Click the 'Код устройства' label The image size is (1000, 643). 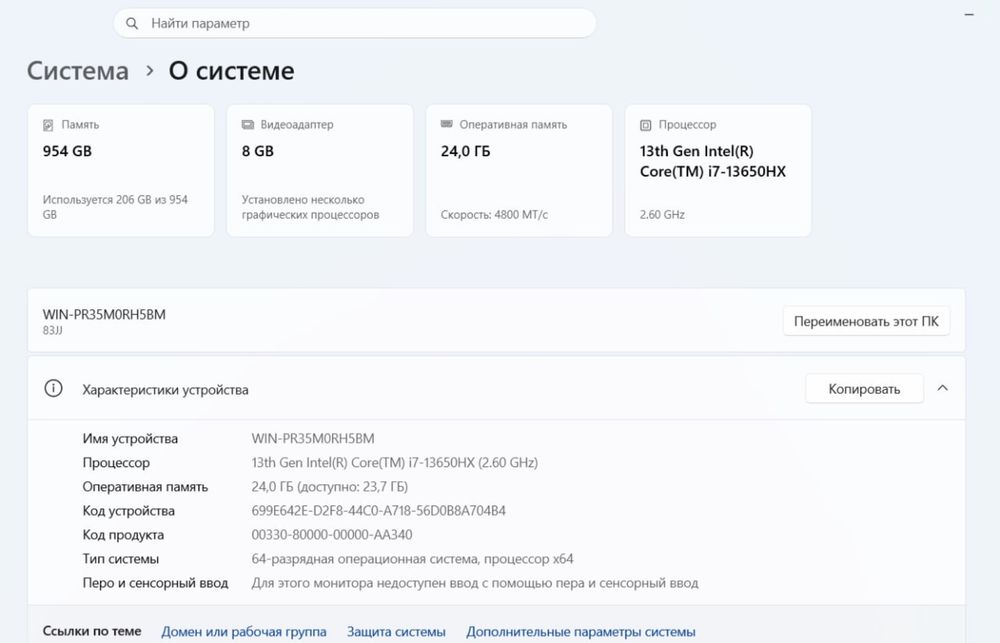click(x=128, y=511)
